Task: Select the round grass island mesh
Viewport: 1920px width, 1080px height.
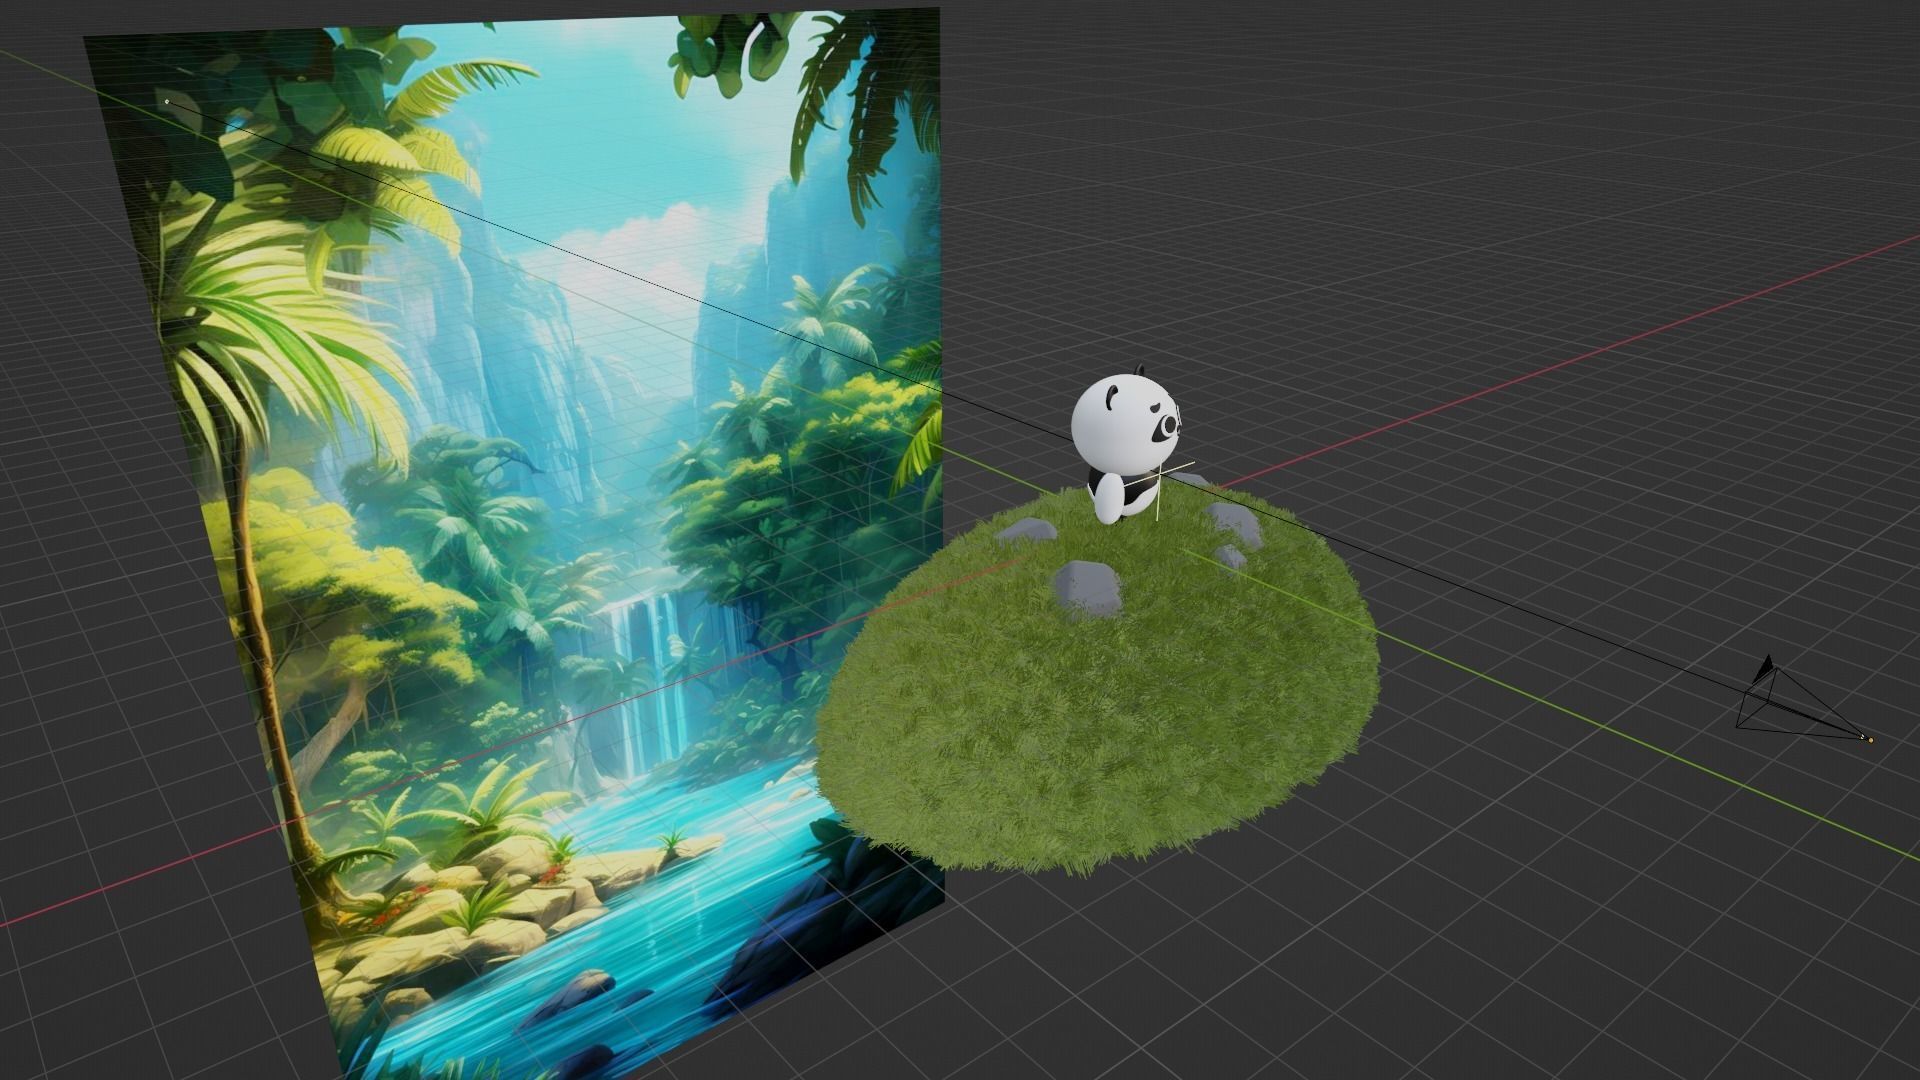Action: [1098, 680]
